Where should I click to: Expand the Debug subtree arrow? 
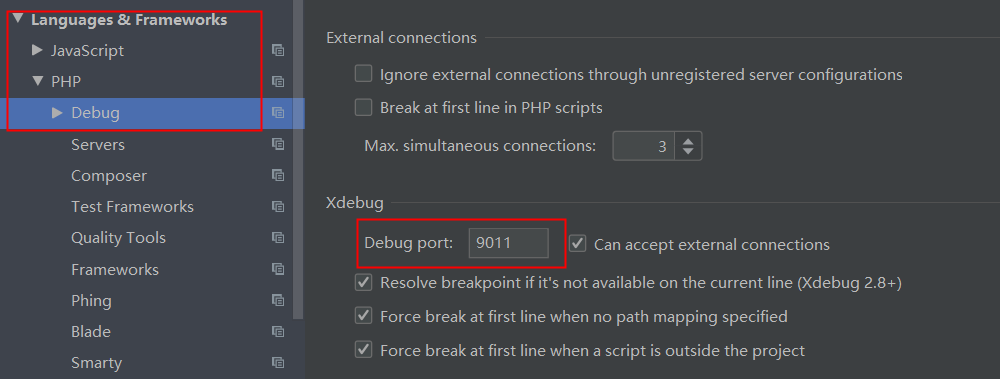[x=57, y=112]
